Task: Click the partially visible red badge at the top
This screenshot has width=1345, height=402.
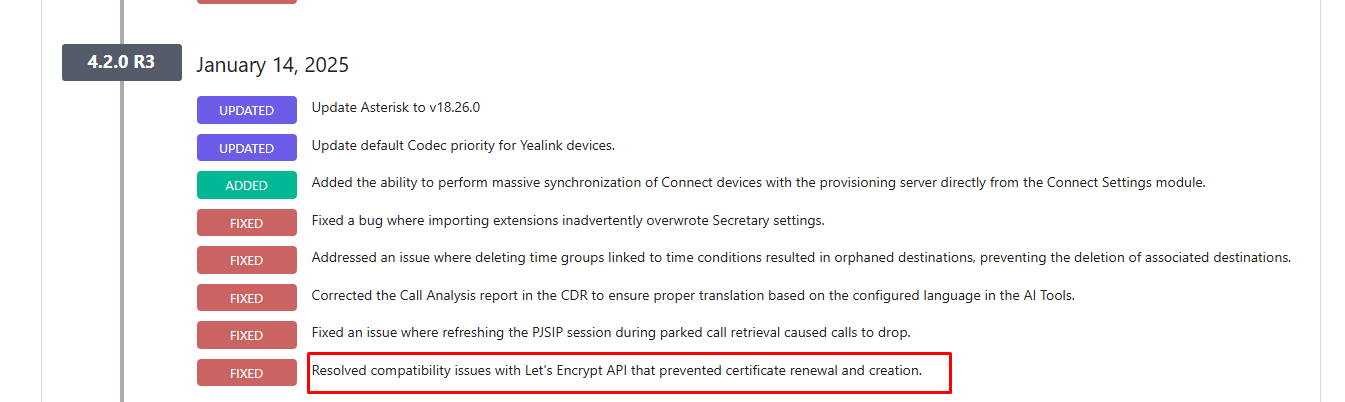Action: coord(247,1)
